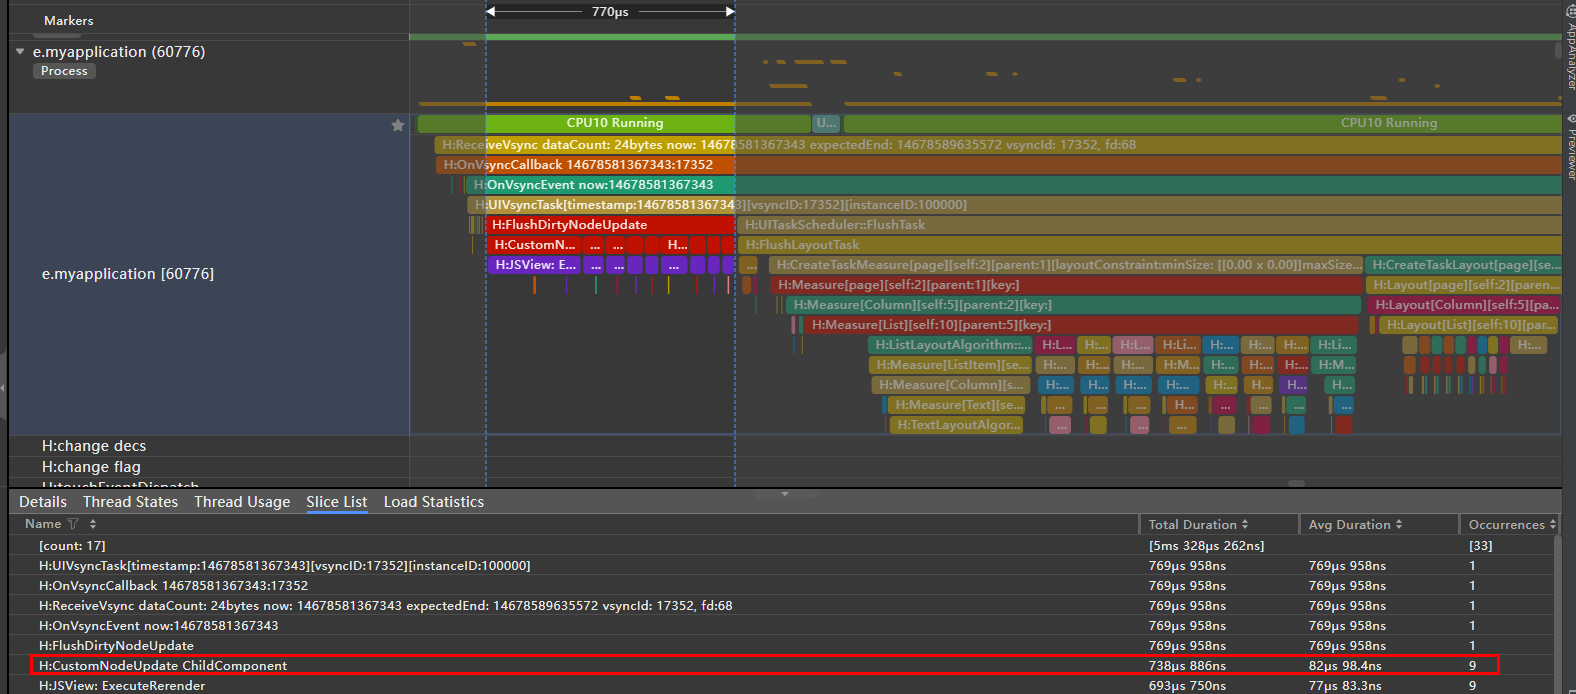Select the H:OnVsyncEvent row in slice list

[x=782, y=625]
